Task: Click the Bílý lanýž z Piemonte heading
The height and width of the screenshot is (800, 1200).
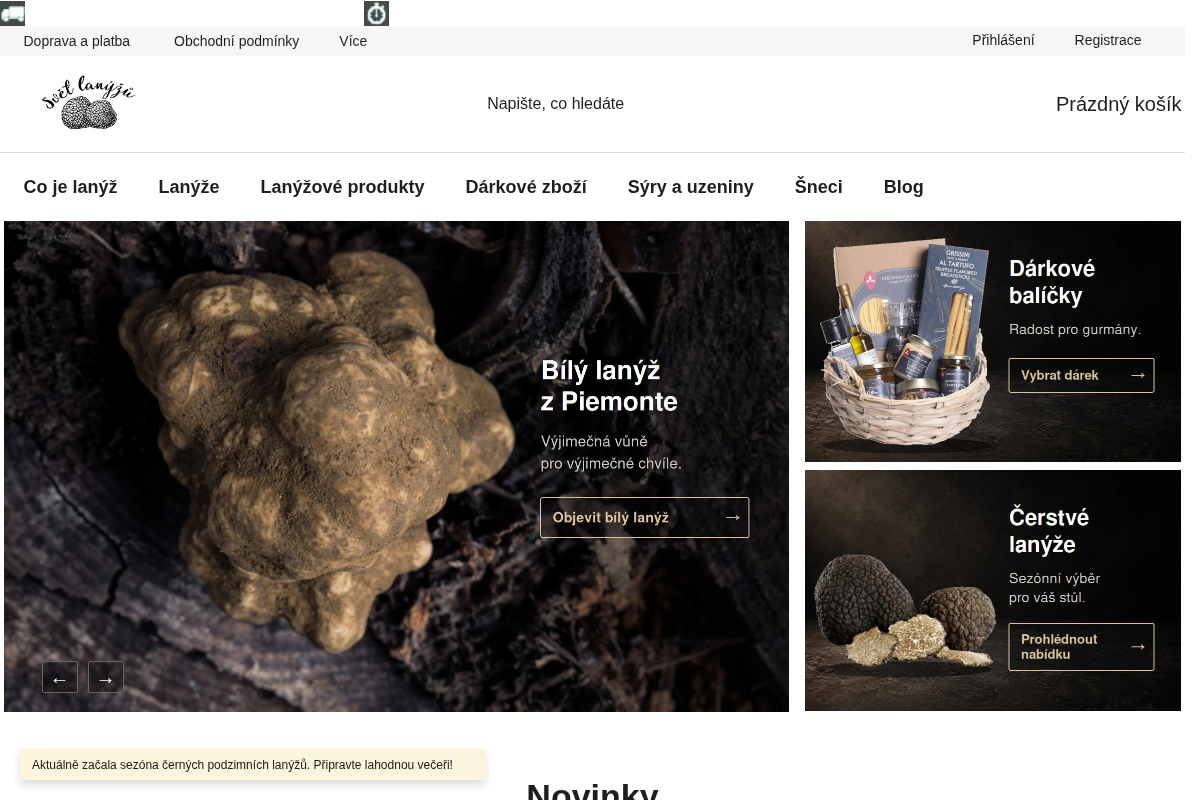Action: [609, 386]
